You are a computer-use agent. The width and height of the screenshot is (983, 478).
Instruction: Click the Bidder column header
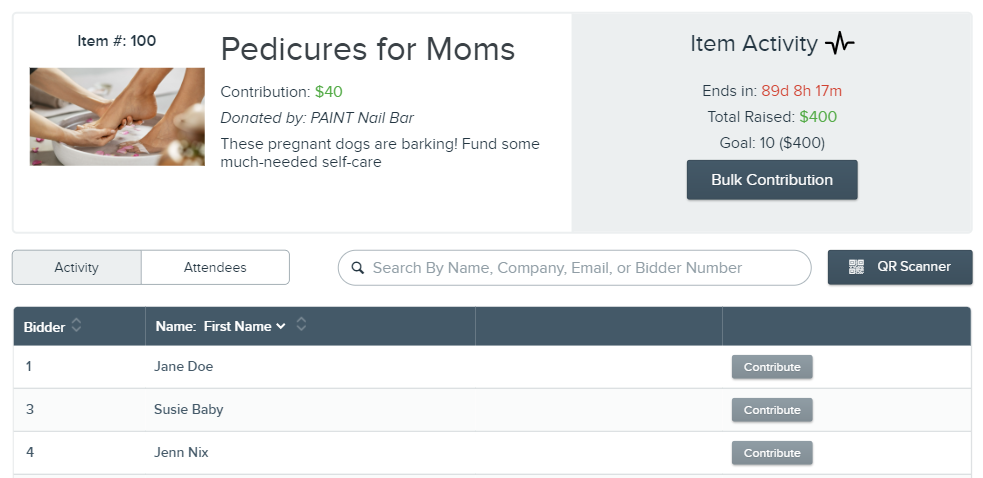45,327
